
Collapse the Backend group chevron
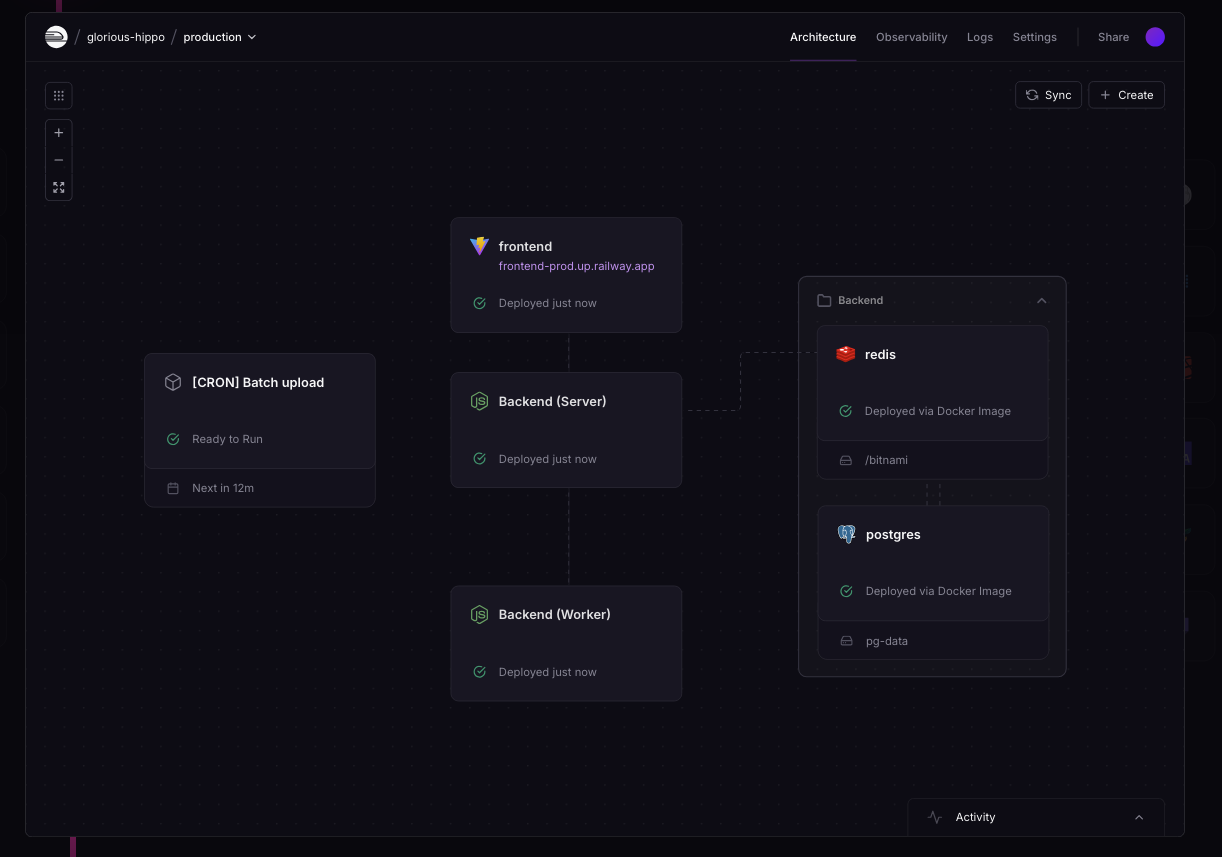(x=1041, y=300)
